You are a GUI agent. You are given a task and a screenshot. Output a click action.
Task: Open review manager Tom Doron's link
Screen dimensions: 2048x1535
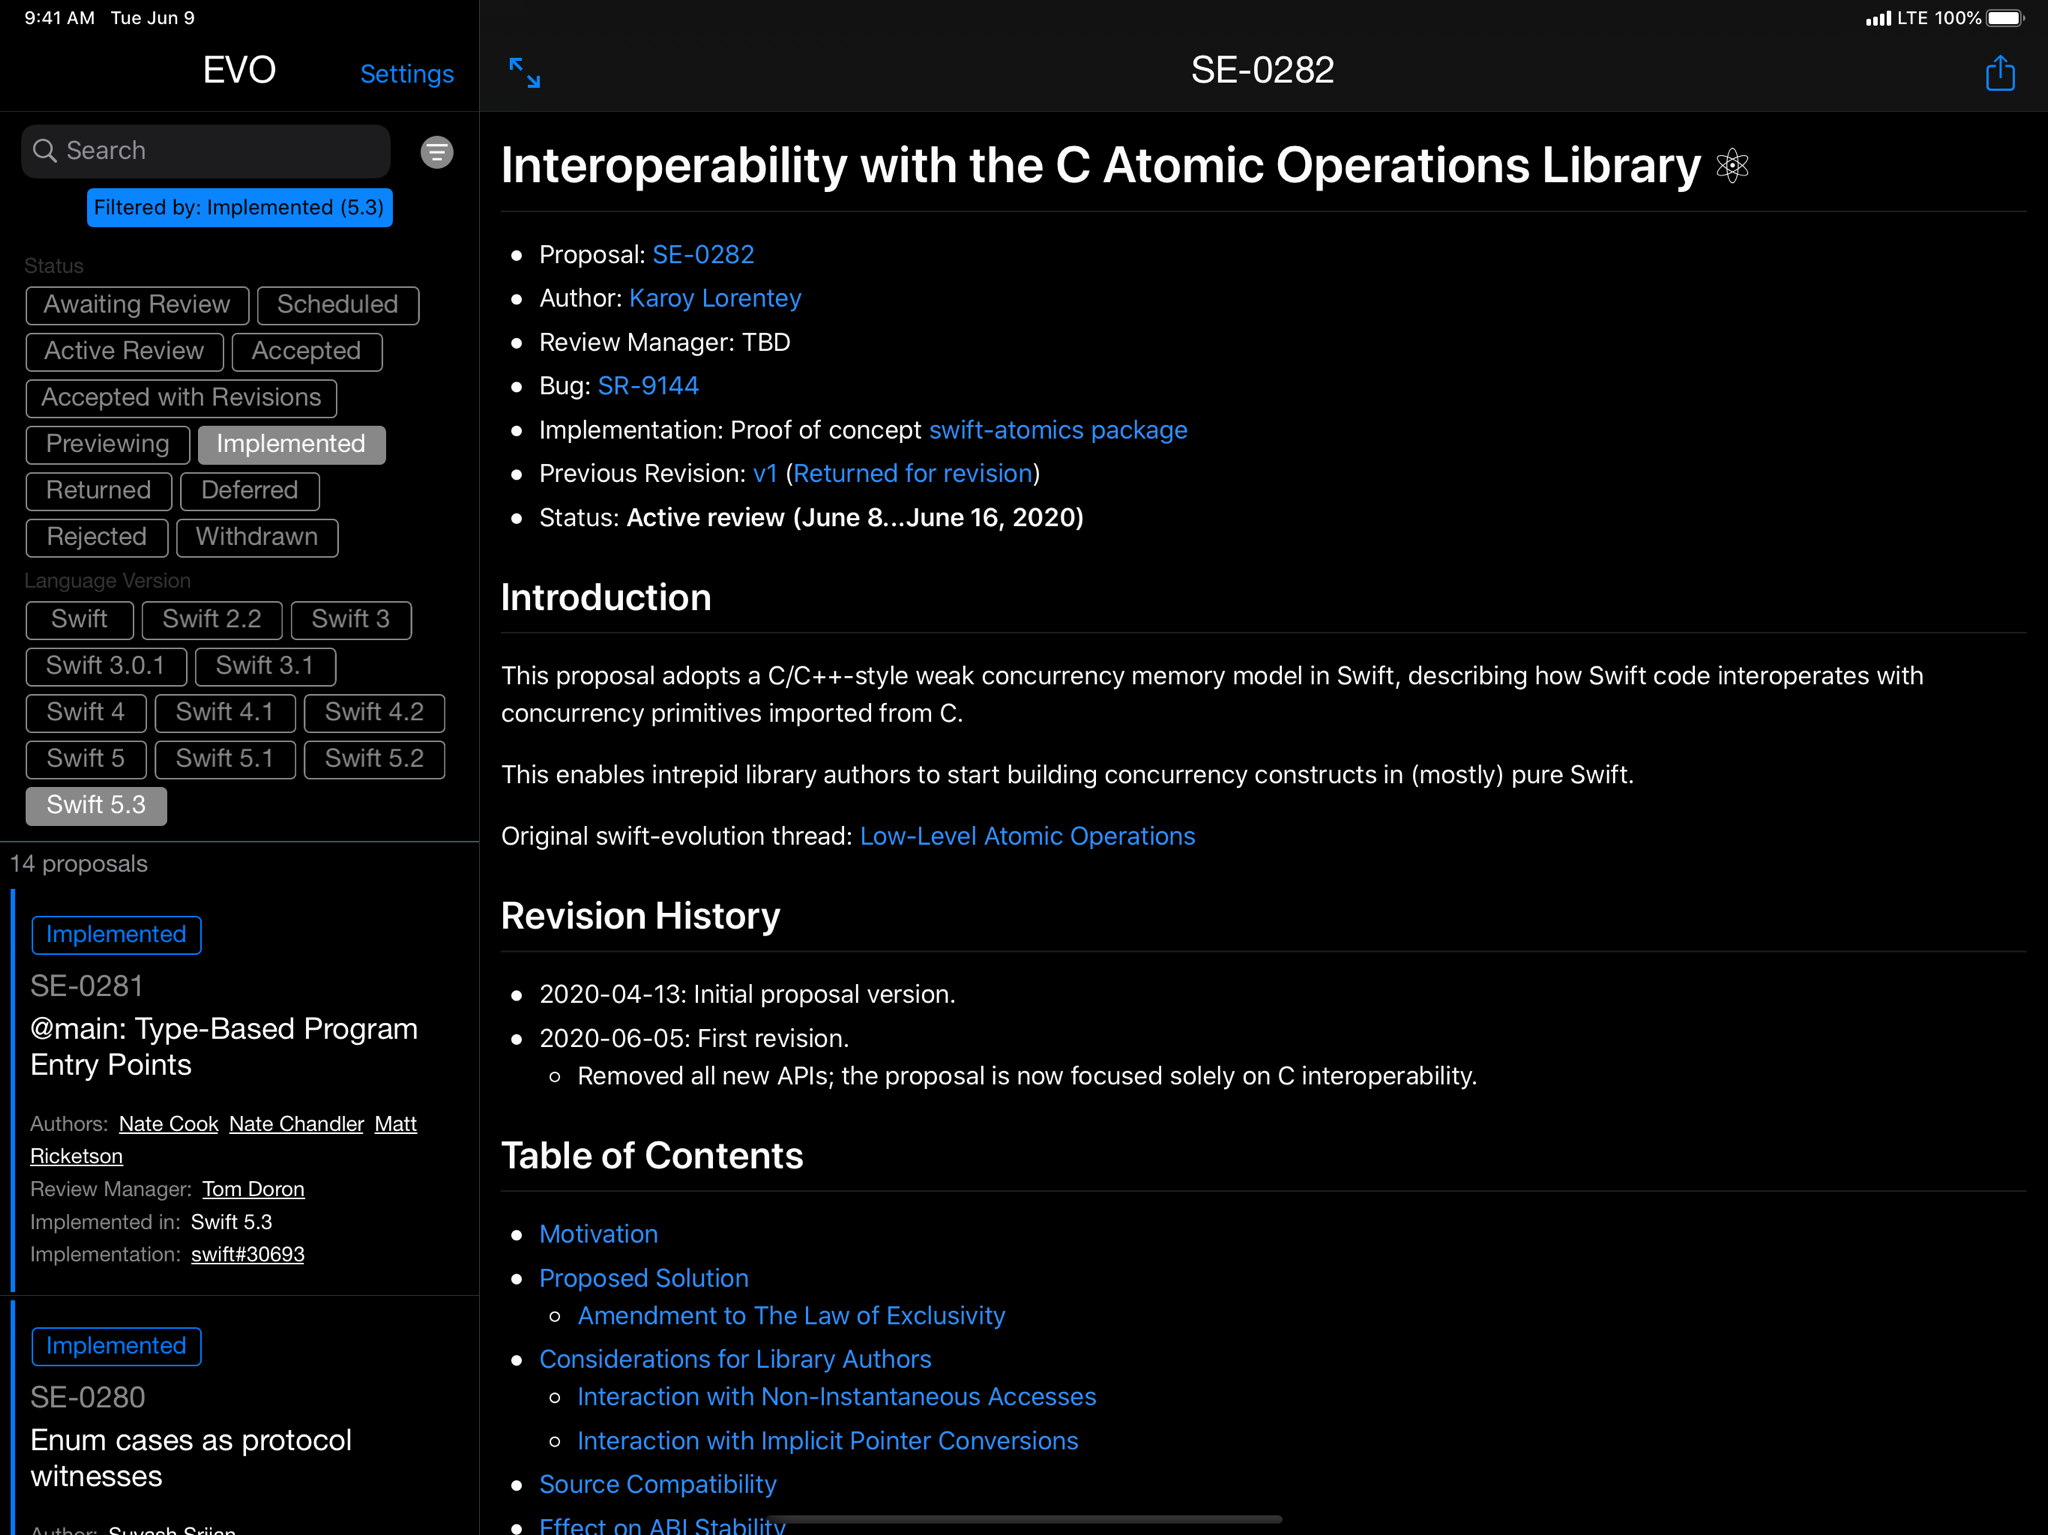pyautogui.click(x=253, y=1189)
